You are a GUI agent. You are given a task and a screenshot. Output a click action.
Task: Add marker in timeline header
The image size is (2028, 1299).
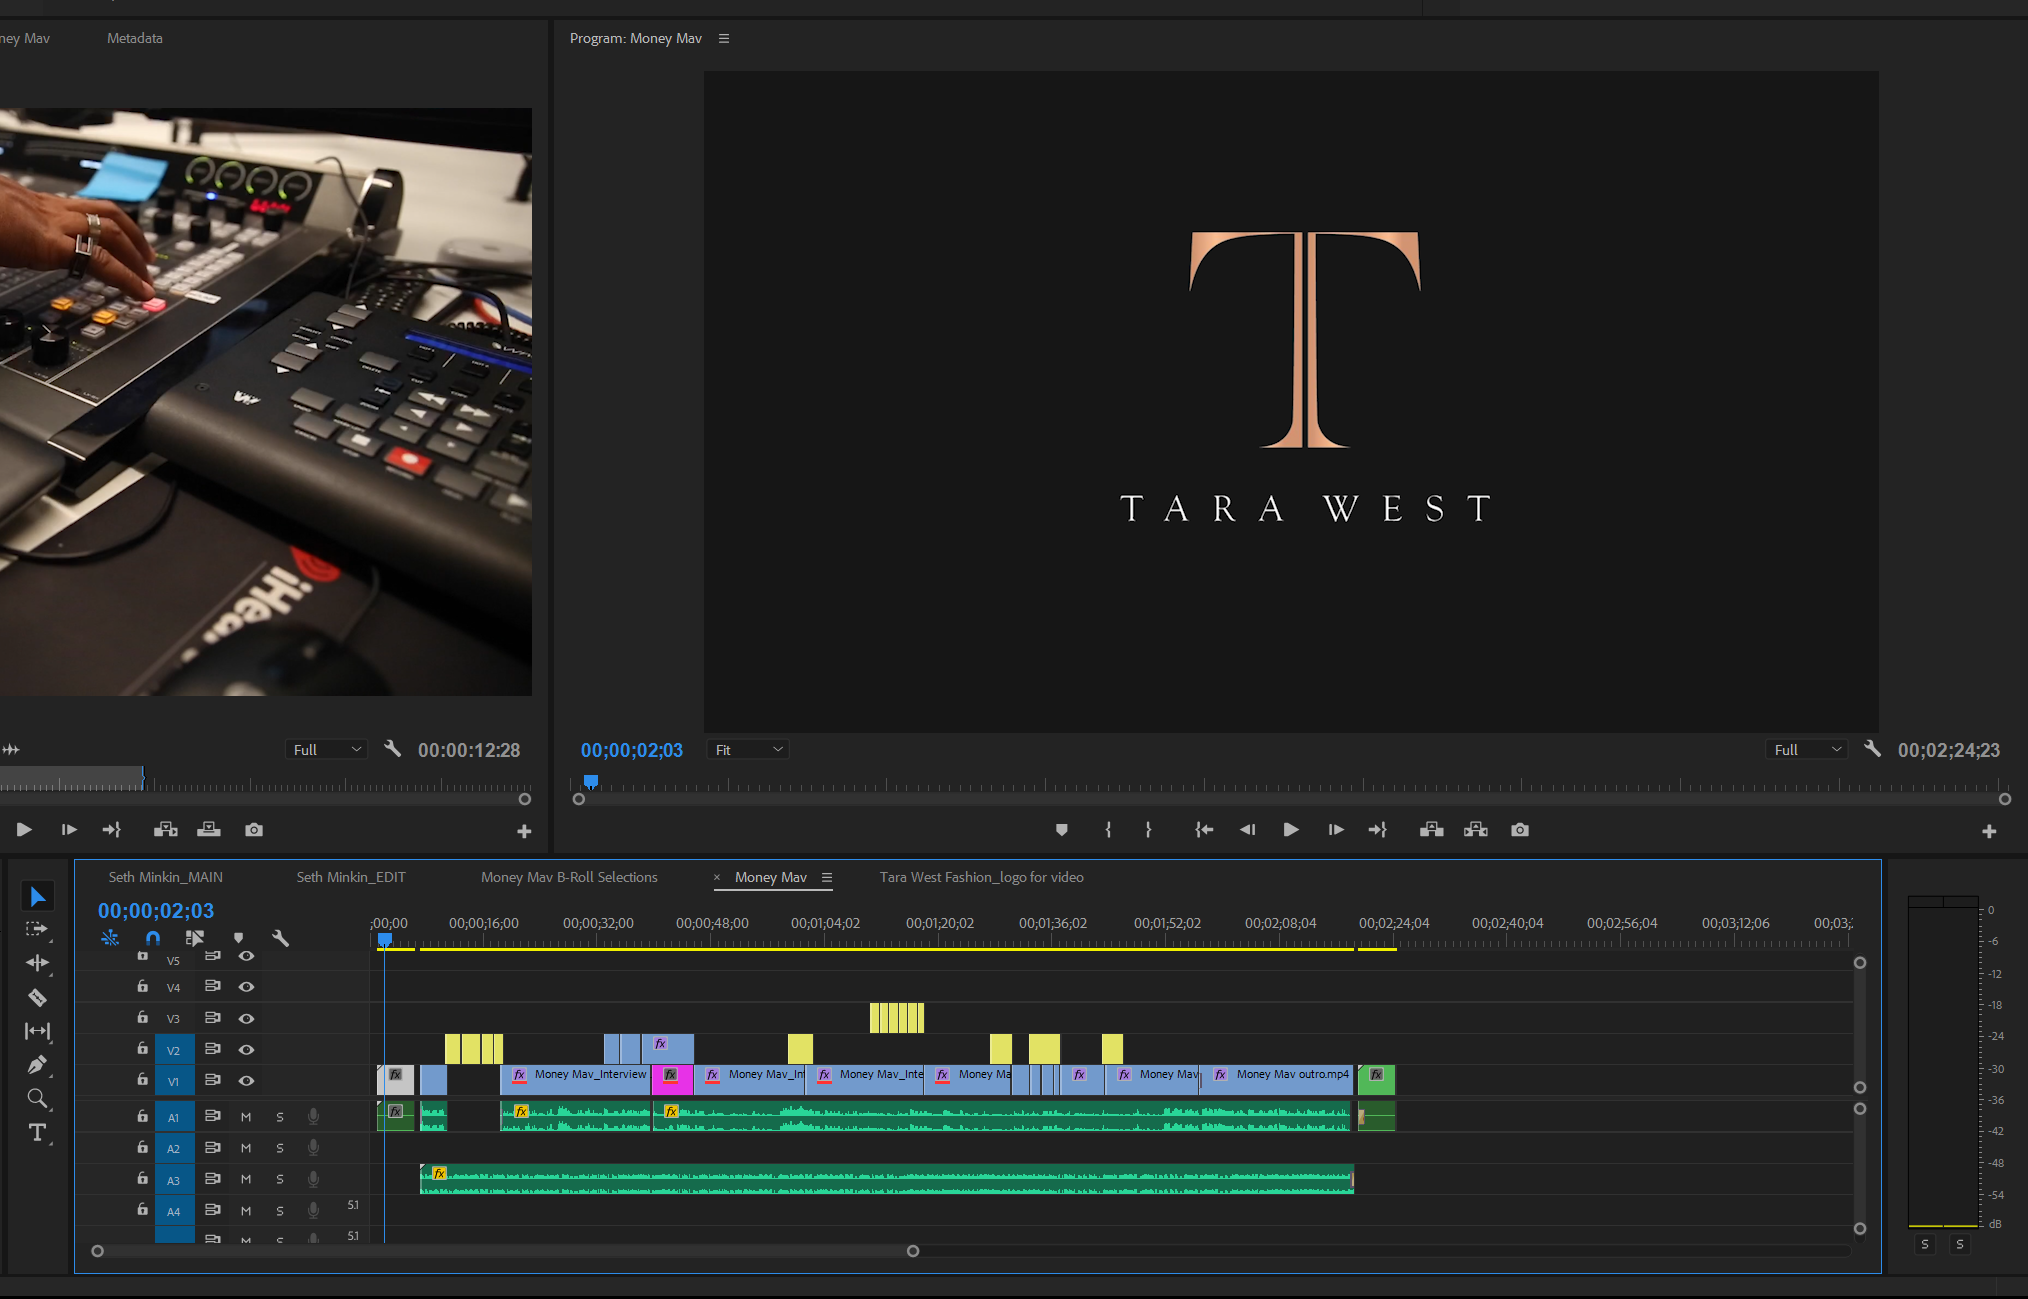pyautogui.click(x=238, y=938)
